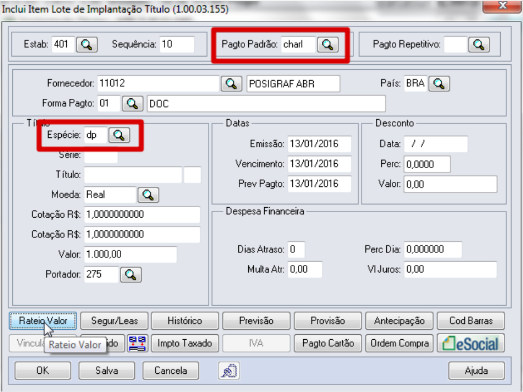Click the Vl Juros field

[x=450, y=270]
